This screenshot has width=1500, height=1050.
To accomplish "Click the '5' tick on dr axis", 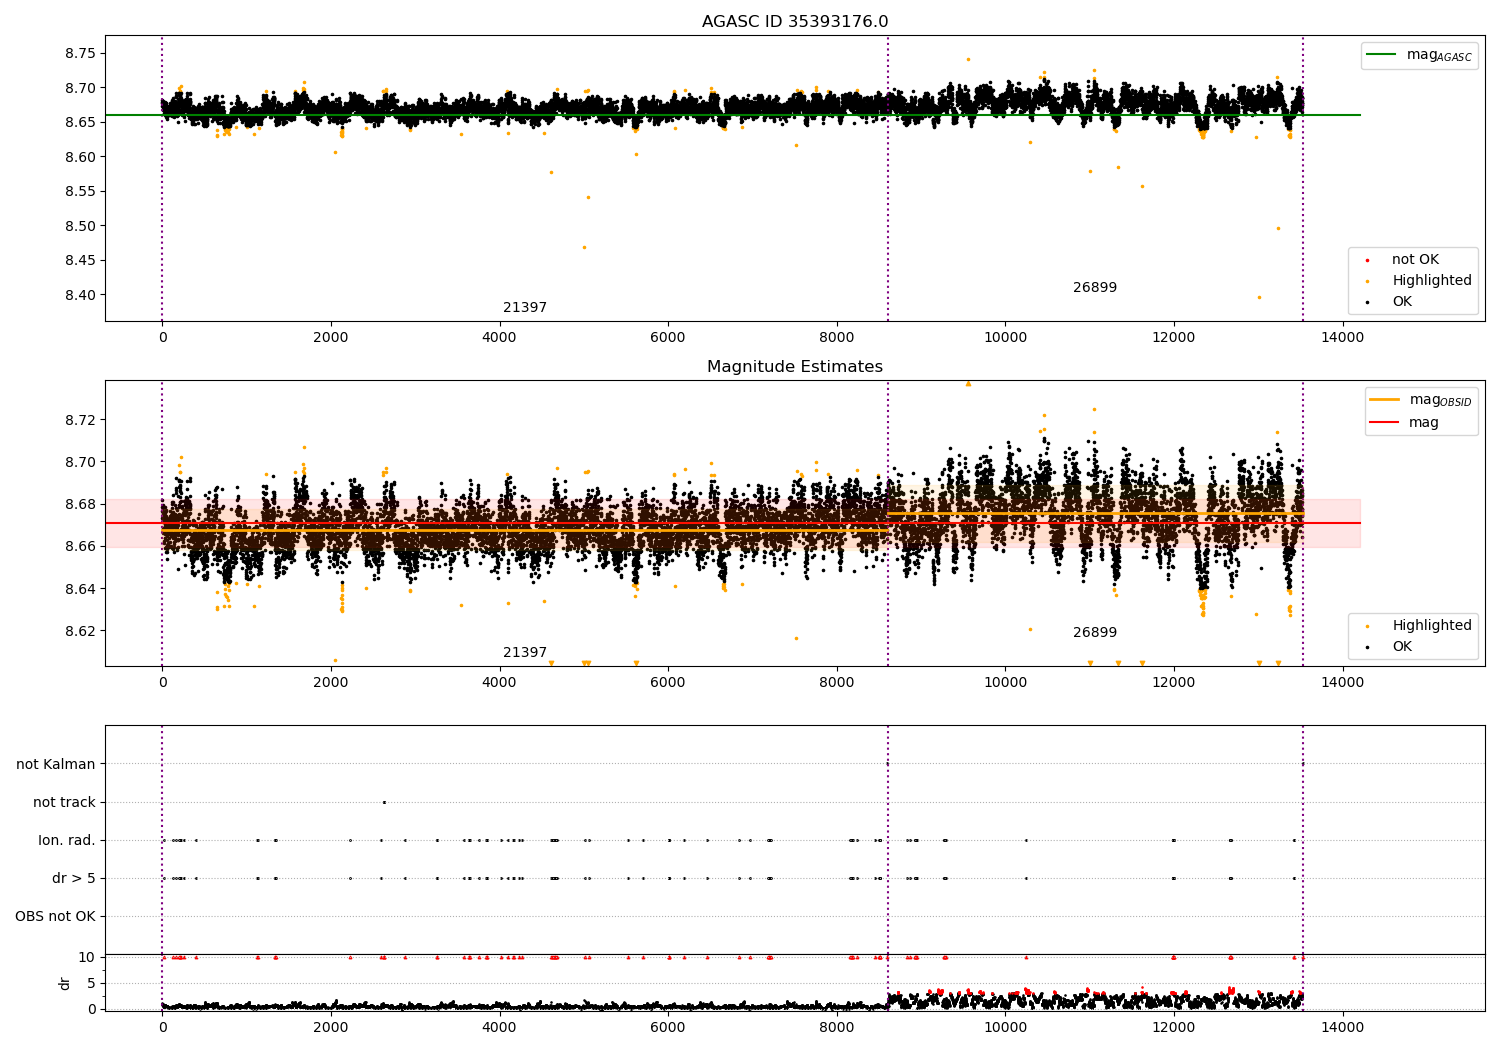I will click(x=91, y=983).
